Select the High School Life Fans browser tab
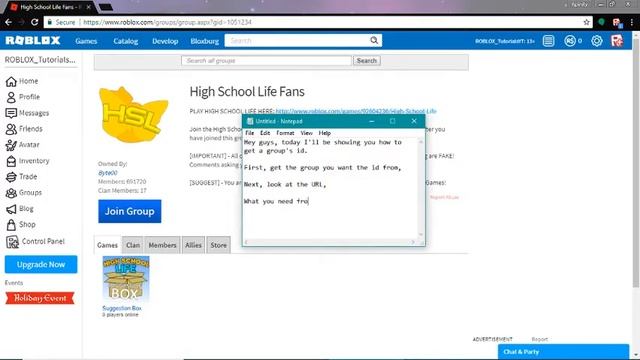The width and height of the screenshot is (640, 360). tap(51, 7)
